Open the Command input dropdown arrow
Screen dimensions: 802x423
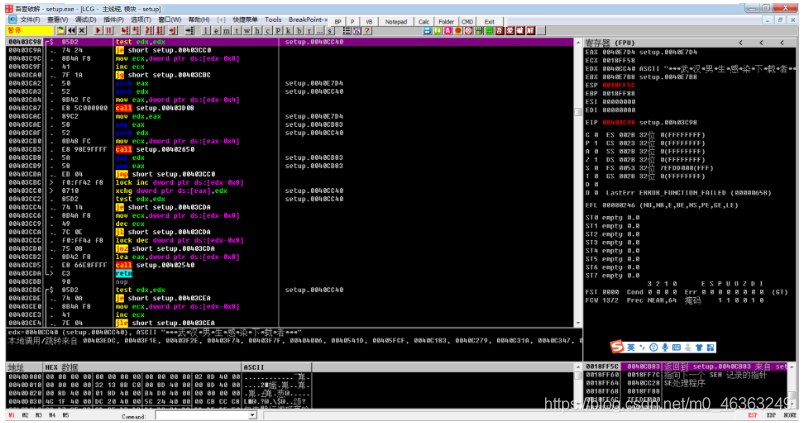click(252, 415)
